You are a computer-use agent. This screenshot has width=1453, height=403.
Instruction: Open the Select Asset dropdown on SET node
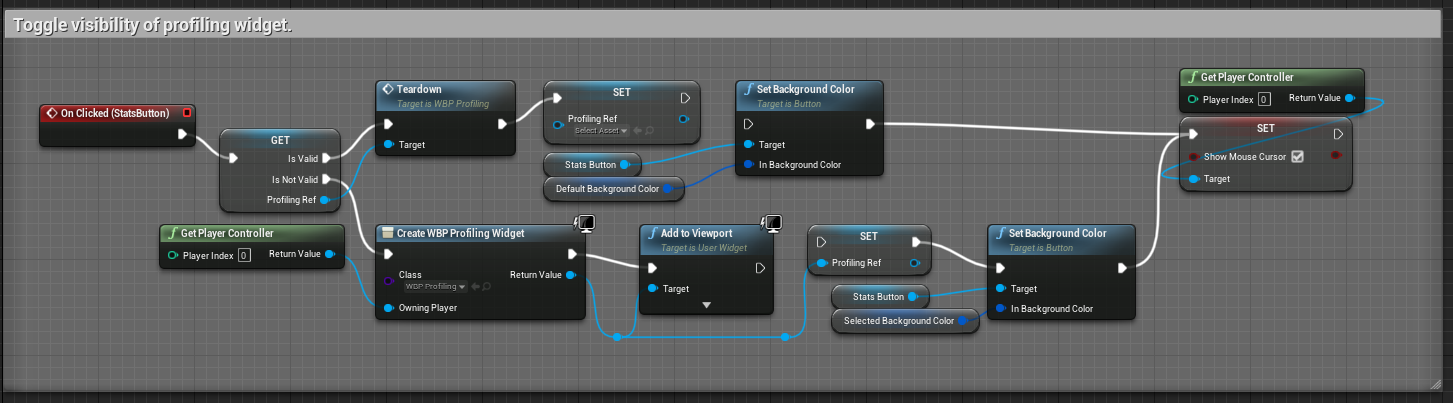pos(600,131)
